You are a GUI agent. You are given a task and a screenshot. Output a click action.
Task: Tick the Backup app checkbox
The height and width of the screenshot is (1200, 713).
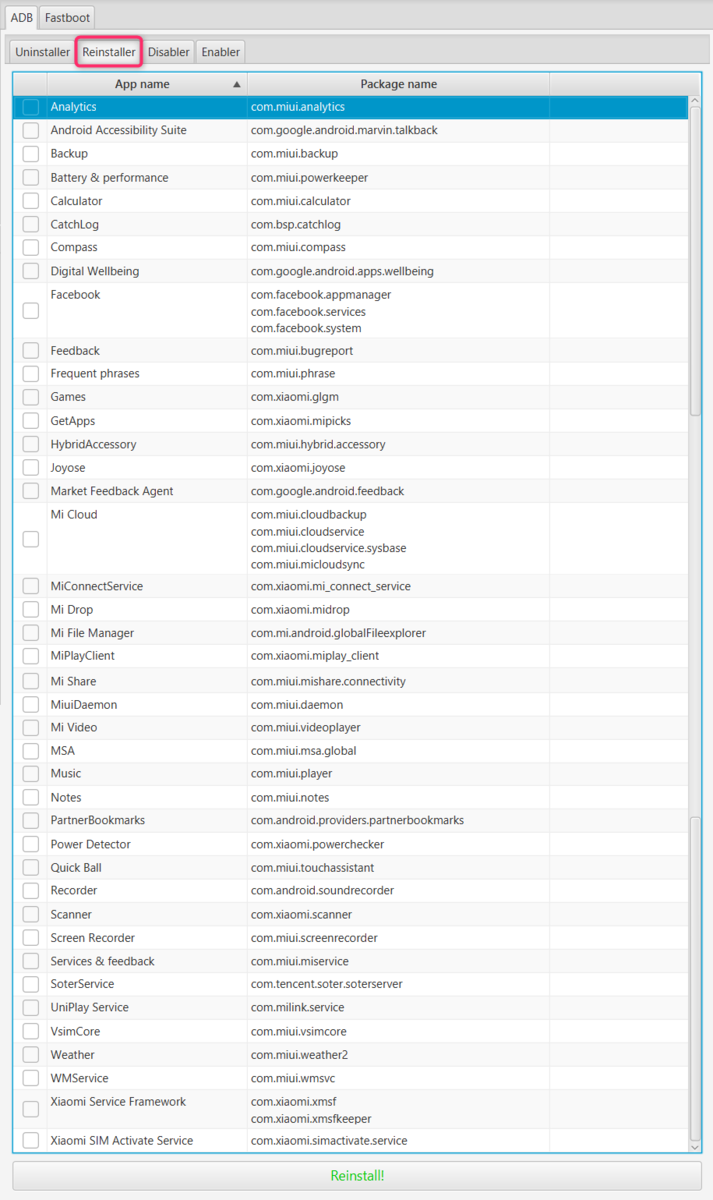(31, 154)
